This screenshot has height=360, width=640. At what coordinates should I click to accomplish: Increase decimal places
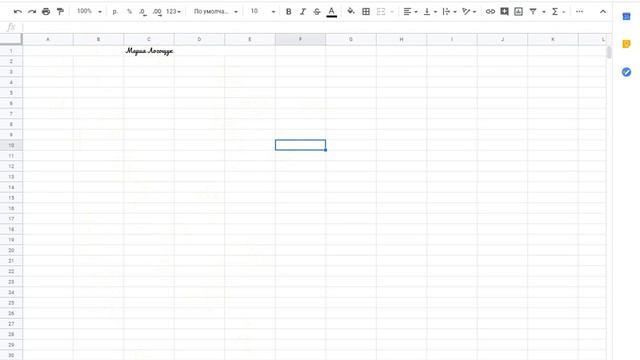[157, 11]
